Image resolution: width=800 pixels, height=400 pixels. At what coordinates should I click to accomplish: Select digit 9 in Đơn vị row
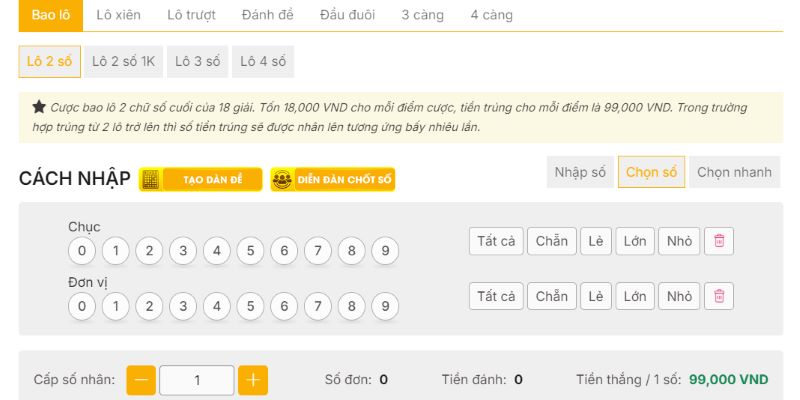[385, 306]
